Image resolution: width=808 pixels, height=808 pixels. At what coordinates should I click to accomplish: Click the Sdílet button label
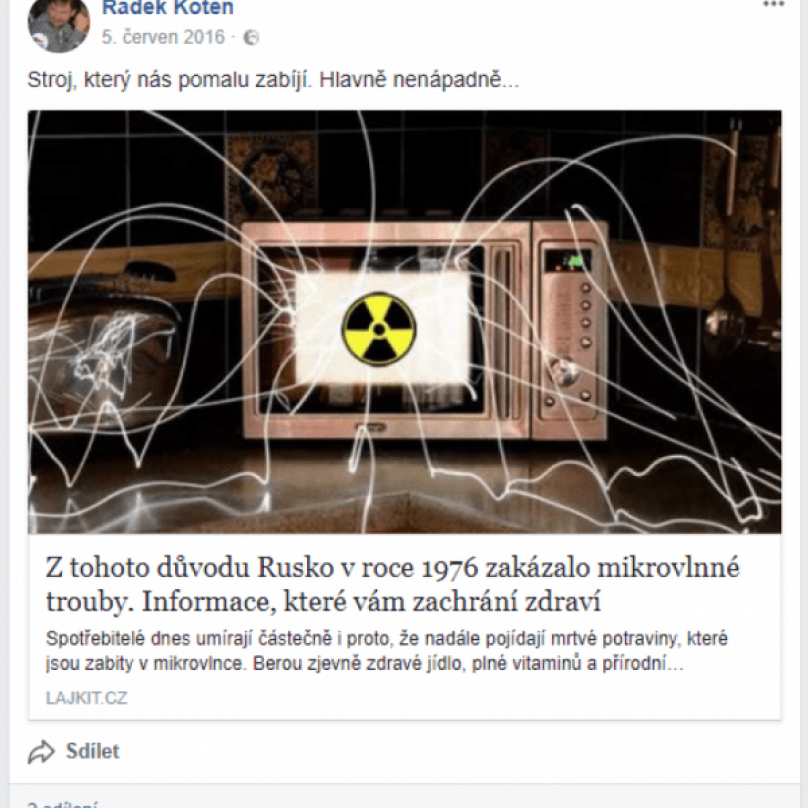click(x=93, y=751)
